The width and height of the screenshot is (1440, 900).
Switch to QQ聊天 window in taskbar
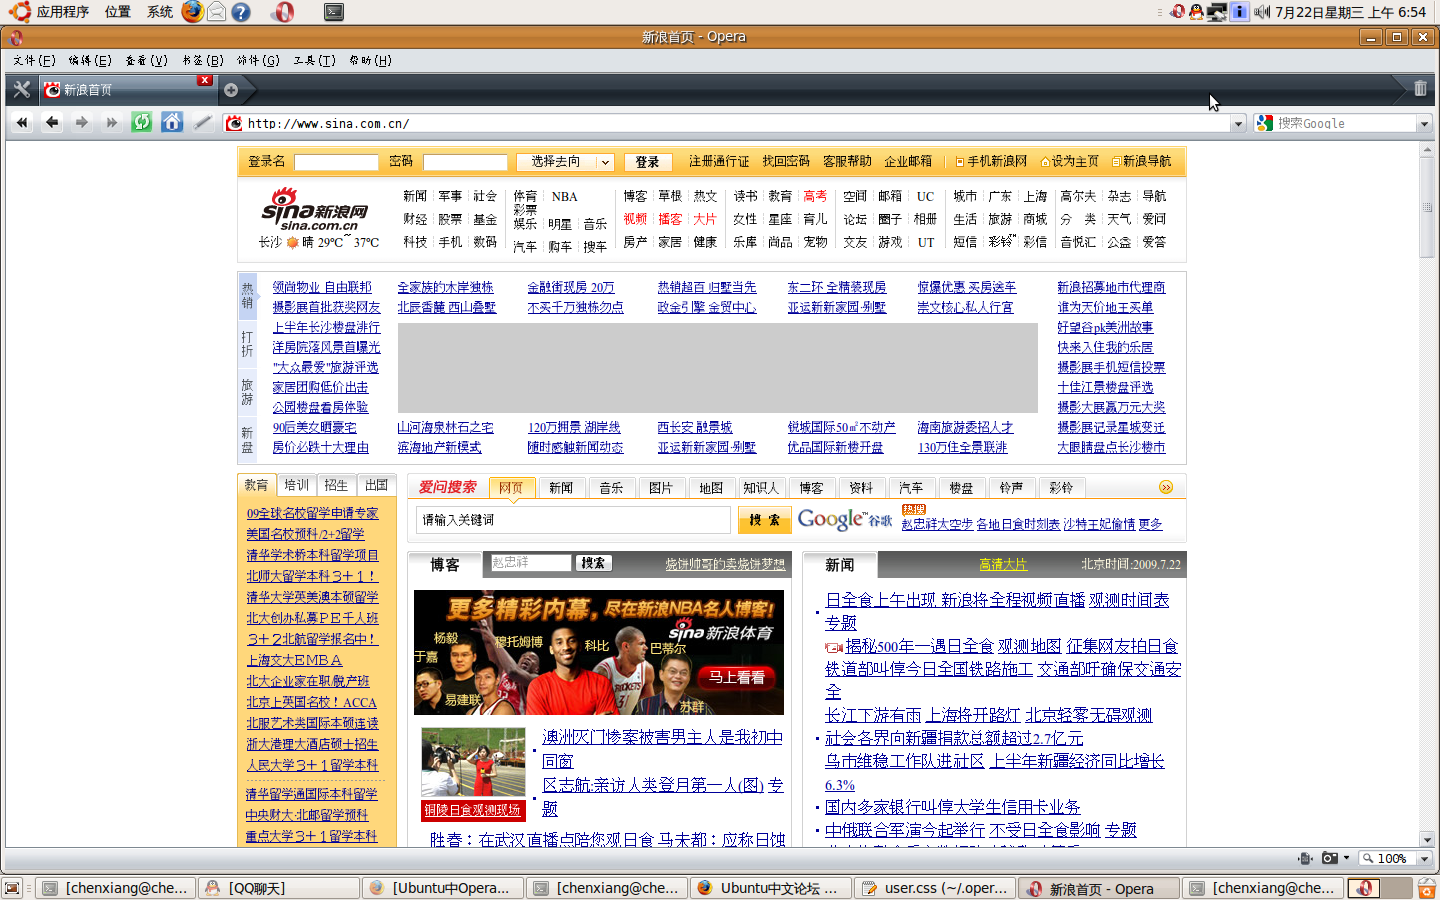pyautogui.click(x=279, y=888)
